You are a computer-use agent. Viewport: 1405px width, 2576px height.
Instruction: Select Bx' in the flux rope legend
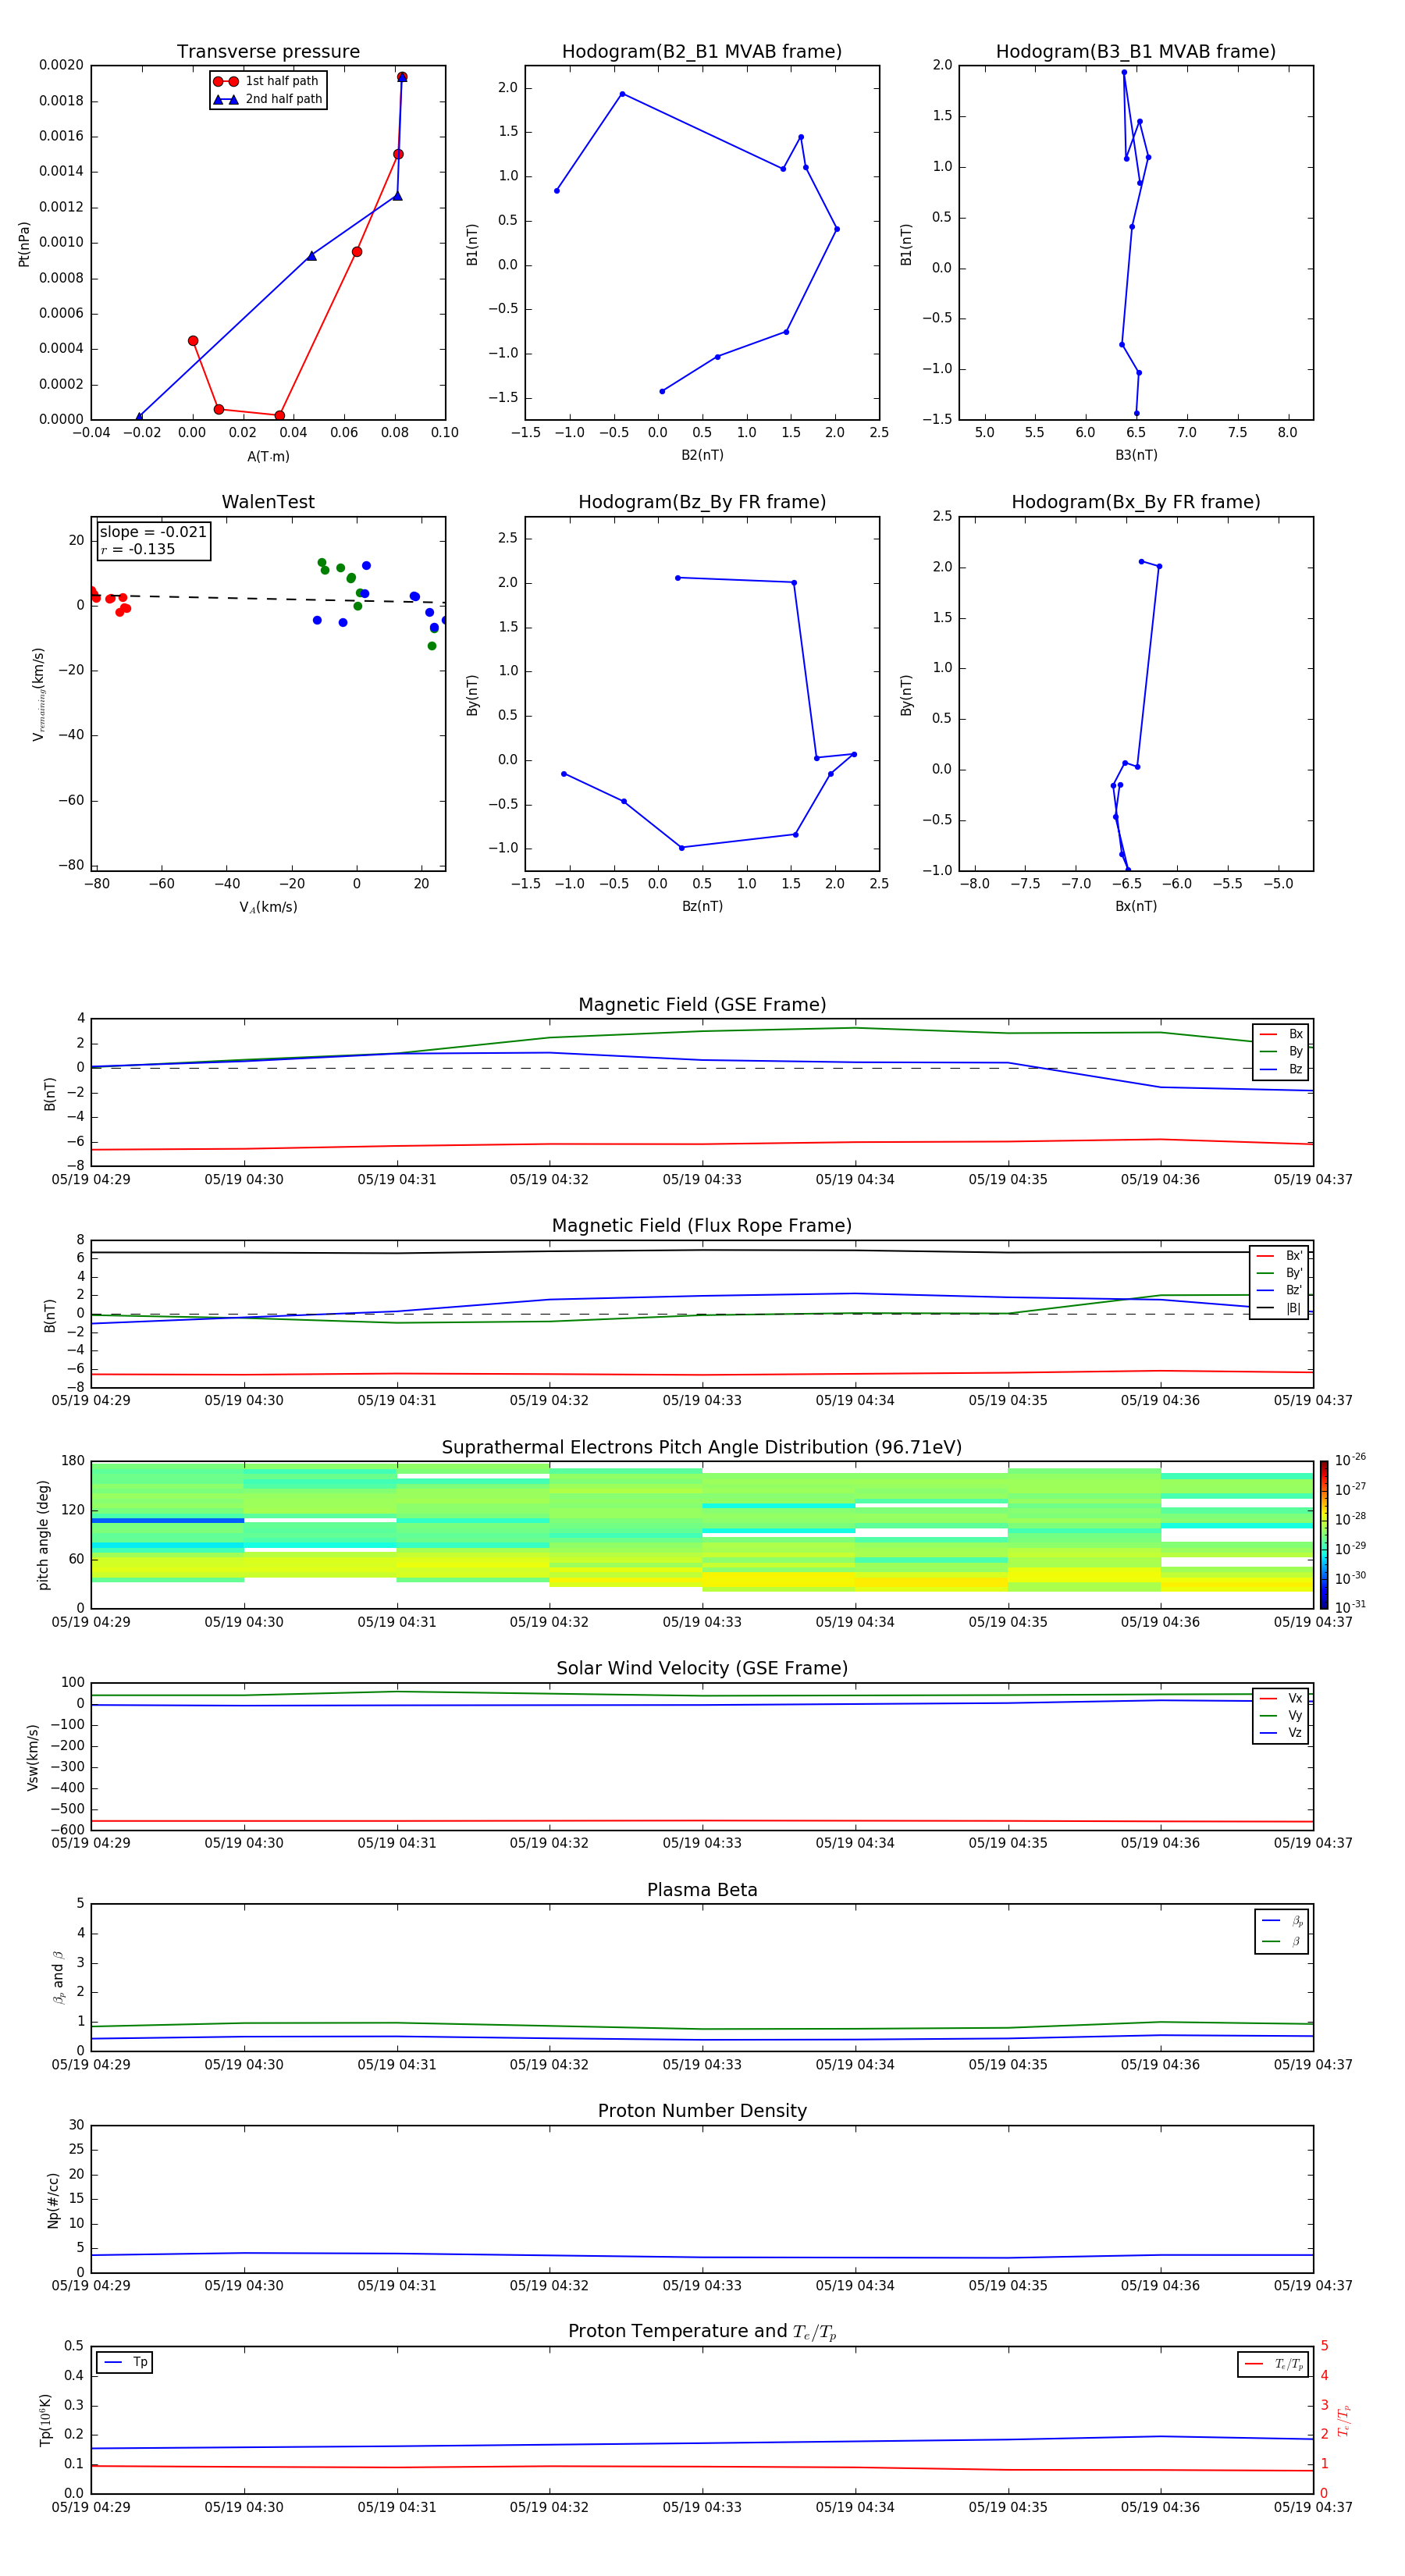point(1280,1256)
